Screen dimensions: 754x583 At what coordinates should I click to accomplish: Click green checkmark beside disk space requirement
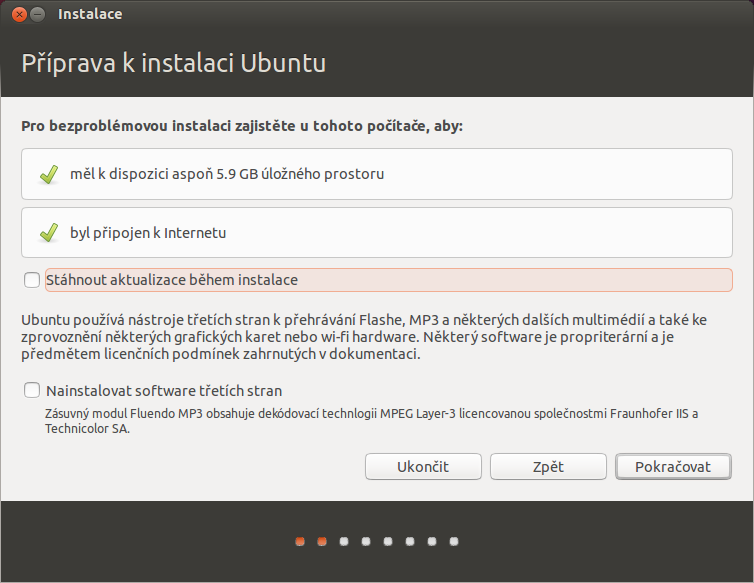point(49,174)
